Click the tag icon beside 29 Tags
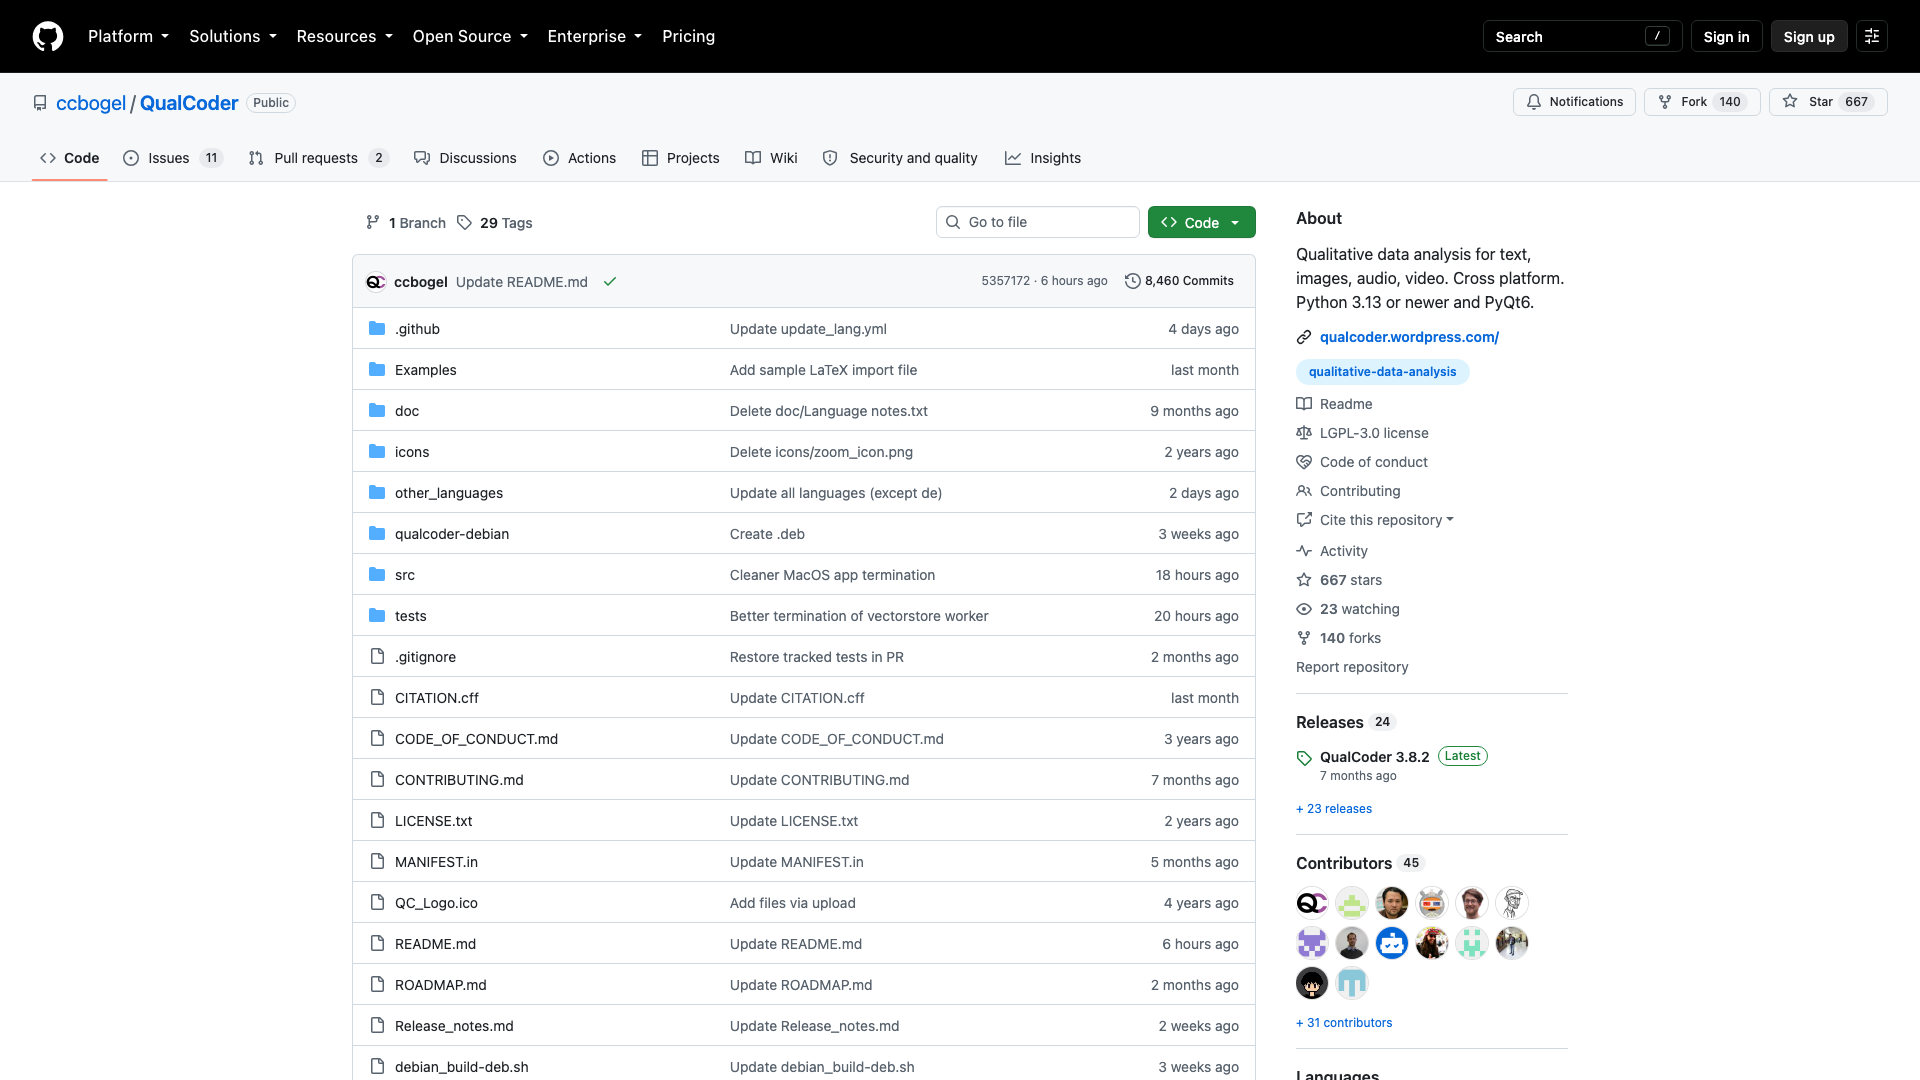 (464, 222)
